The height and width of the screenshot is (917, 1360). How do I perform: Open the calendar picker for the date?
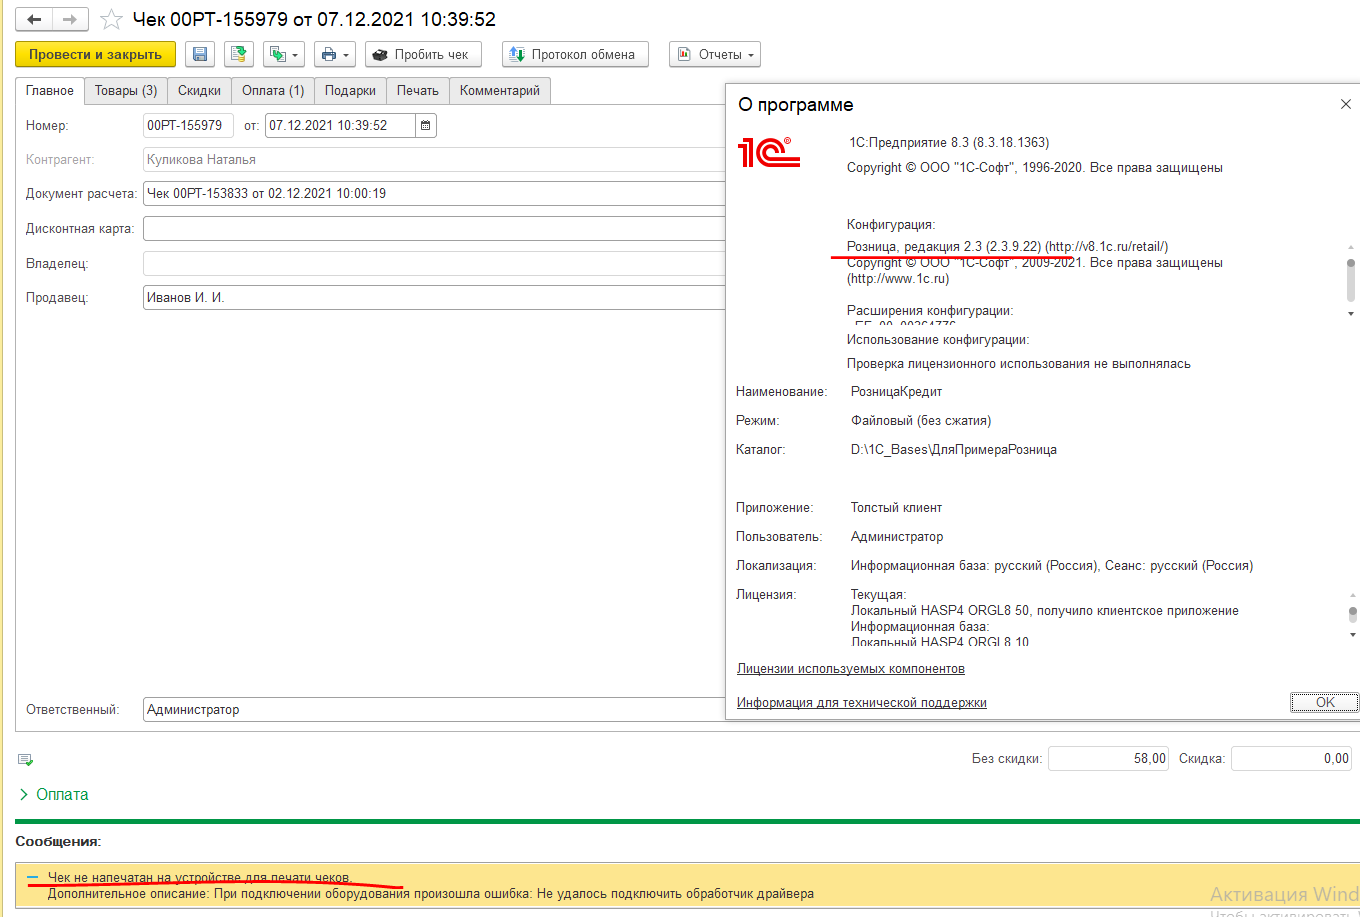coord(426,125)
